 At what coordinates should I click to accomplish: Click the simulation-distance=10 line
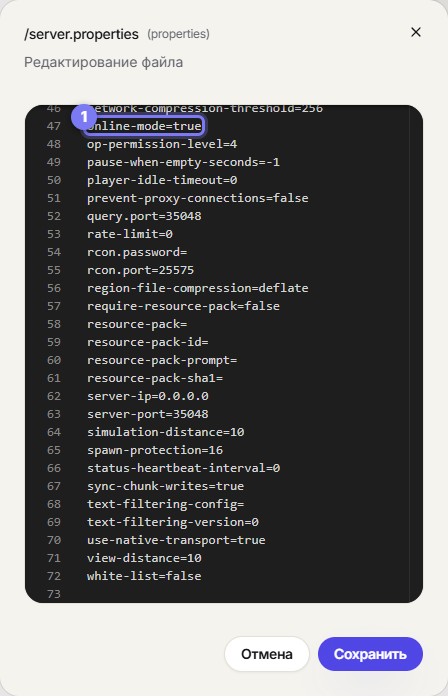coord(165,432)
